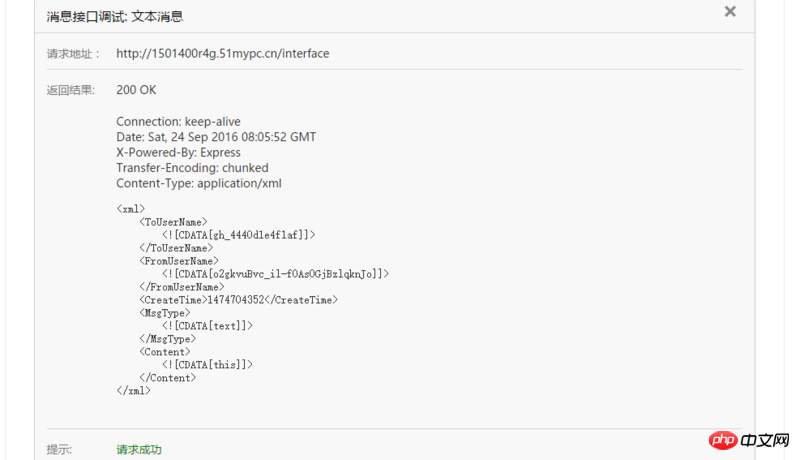Click the 200 OK status text
The width and height of the screenshot is (800, 460).
click(136, 89)
